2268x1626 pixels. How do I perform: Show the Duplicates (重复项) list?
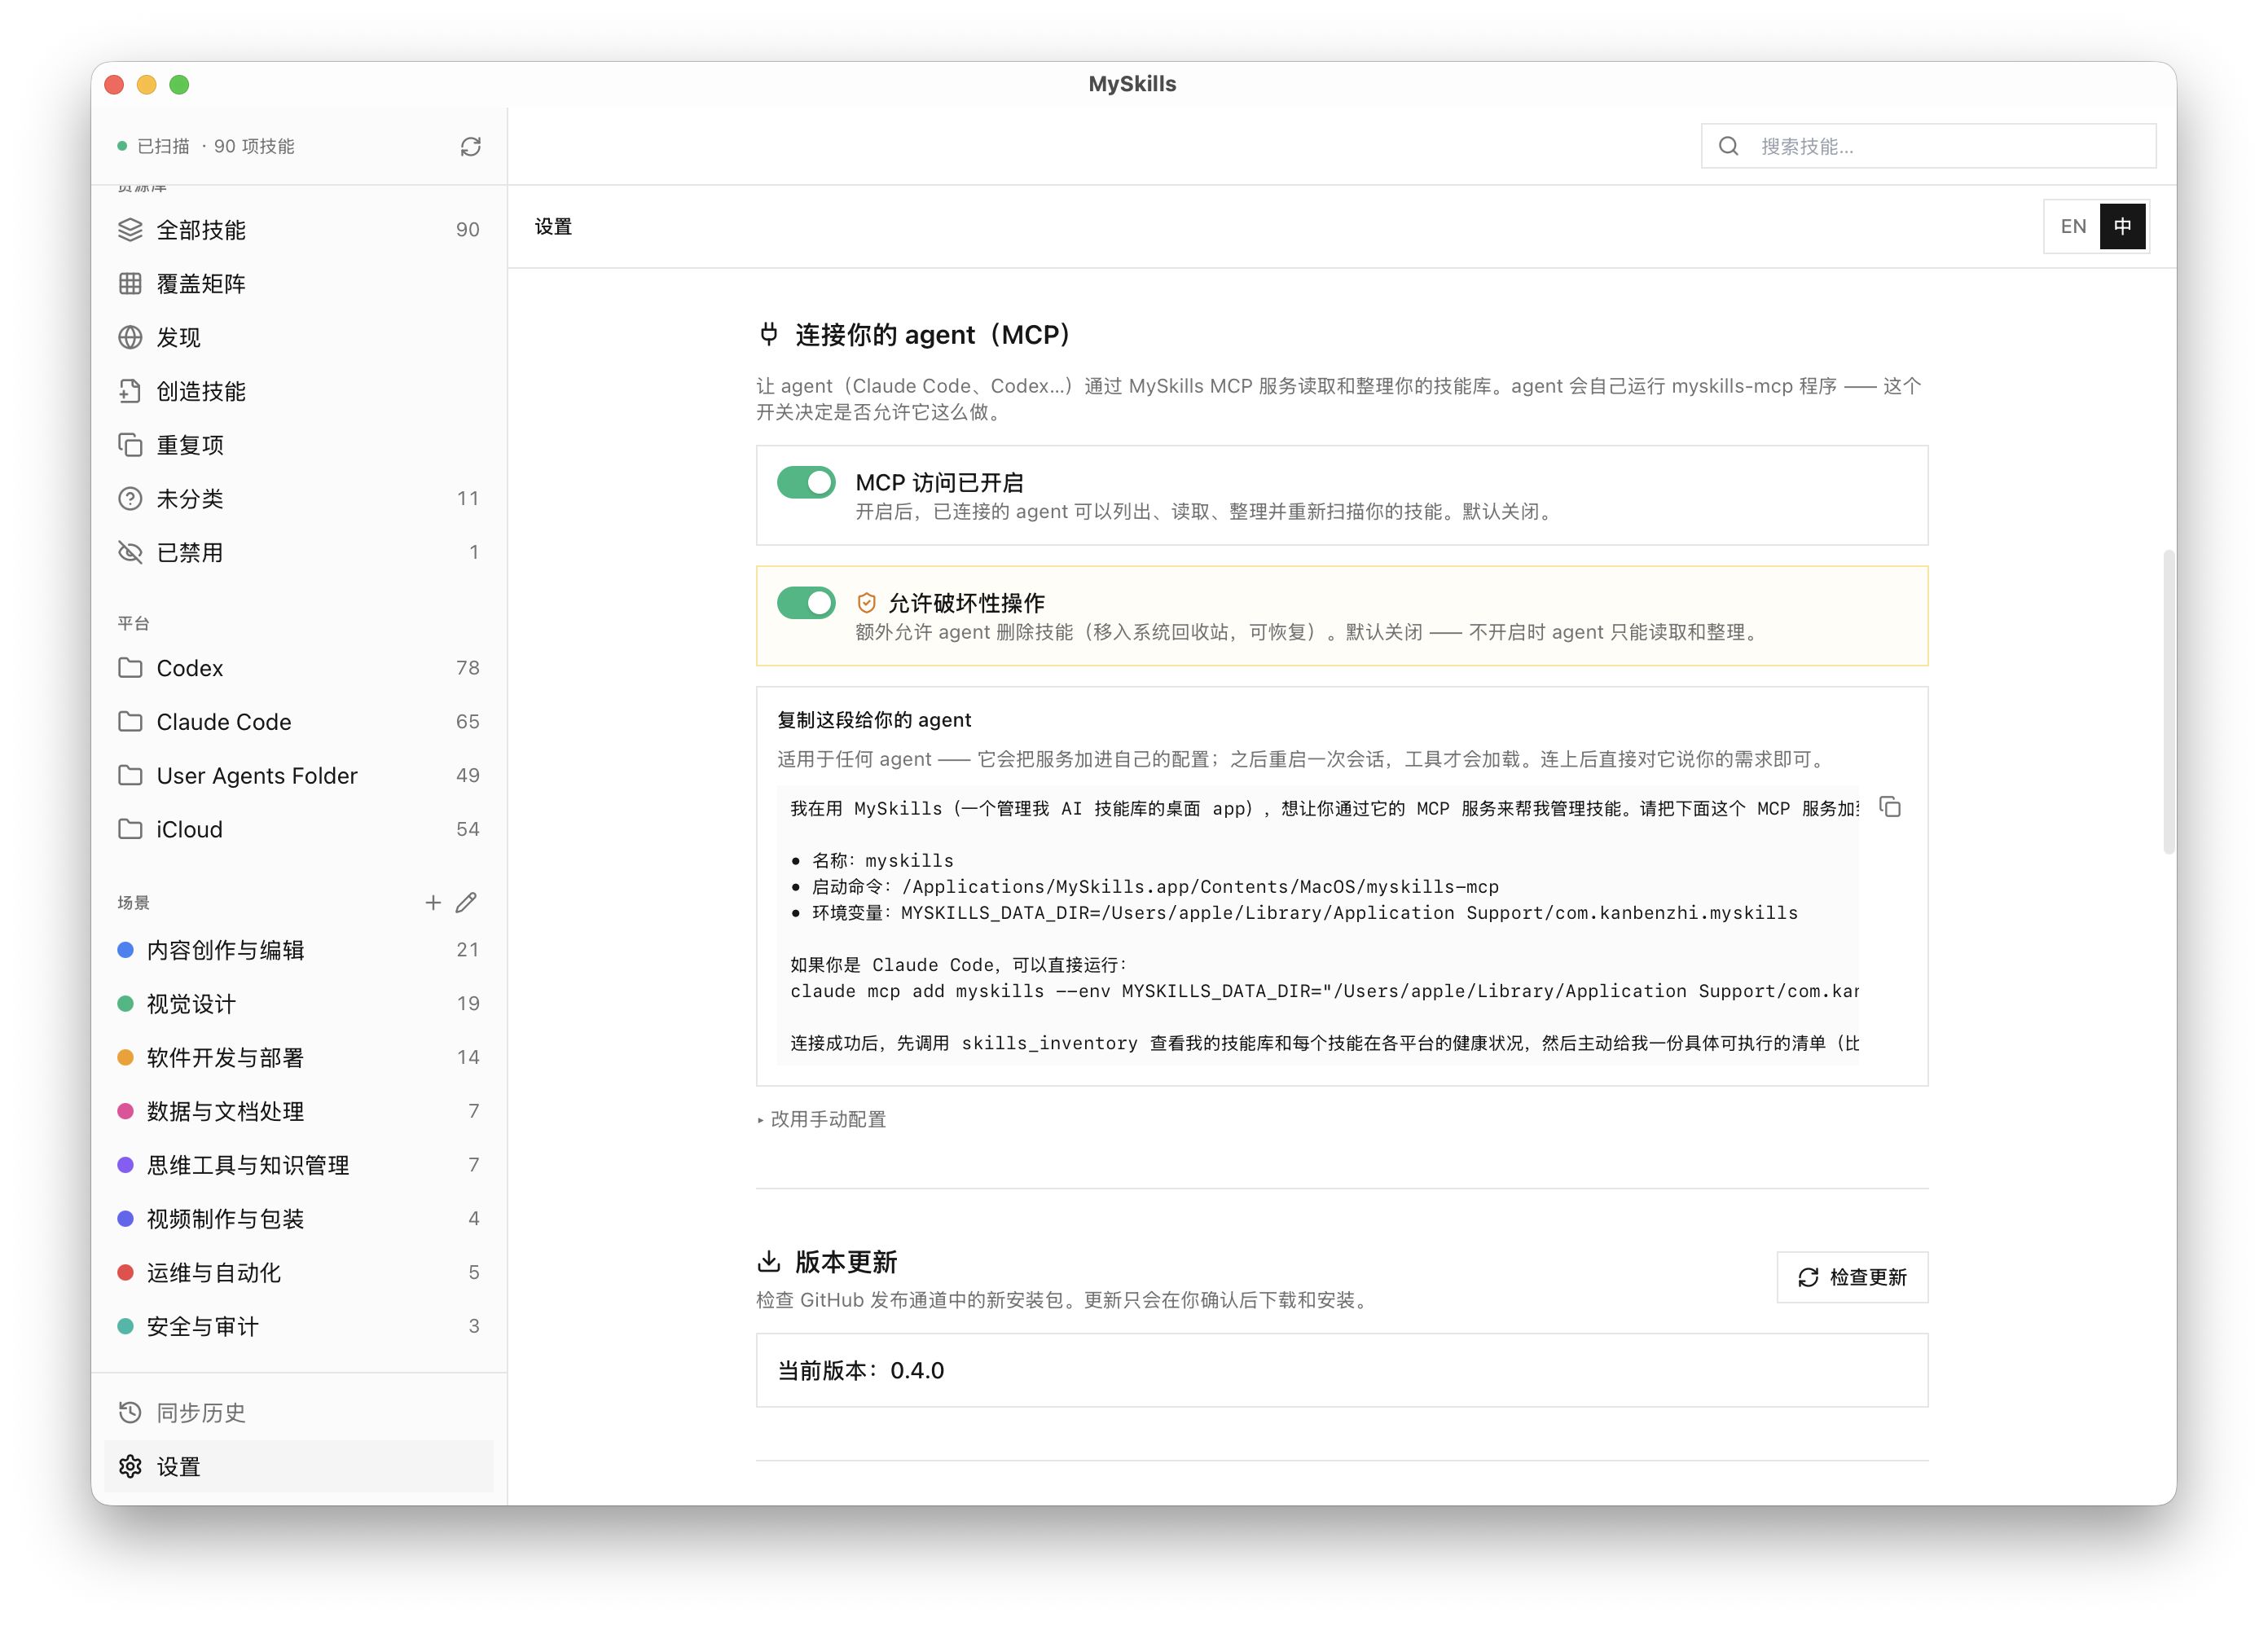click(x=298, y=445)
